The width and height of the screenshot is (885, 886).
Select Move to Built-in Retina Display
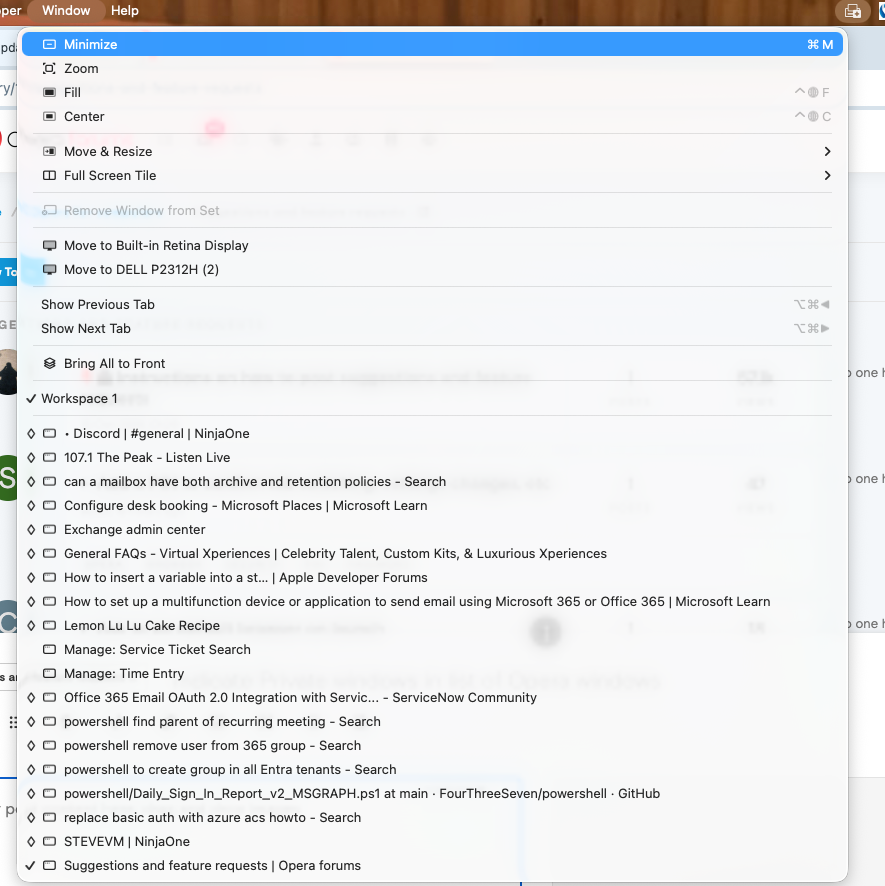click(x=432, y=245)
